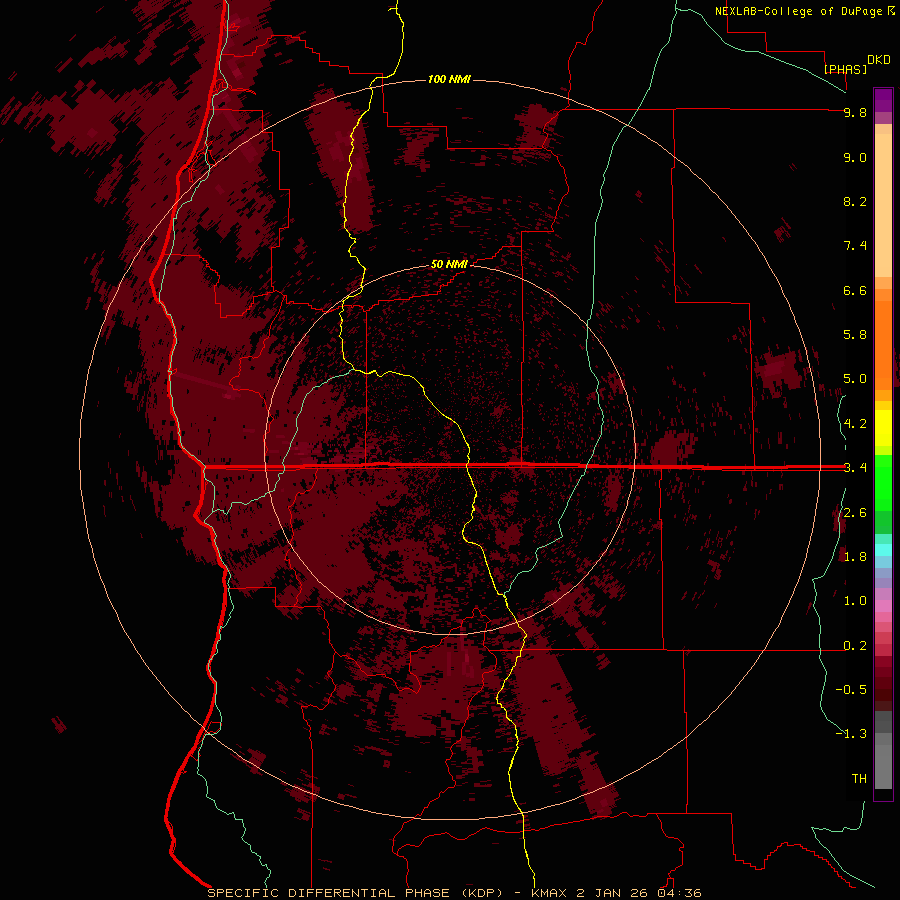Click the 1.8 scale value
The width and height of the screenshot is (900, 900).
pos(855,557)
